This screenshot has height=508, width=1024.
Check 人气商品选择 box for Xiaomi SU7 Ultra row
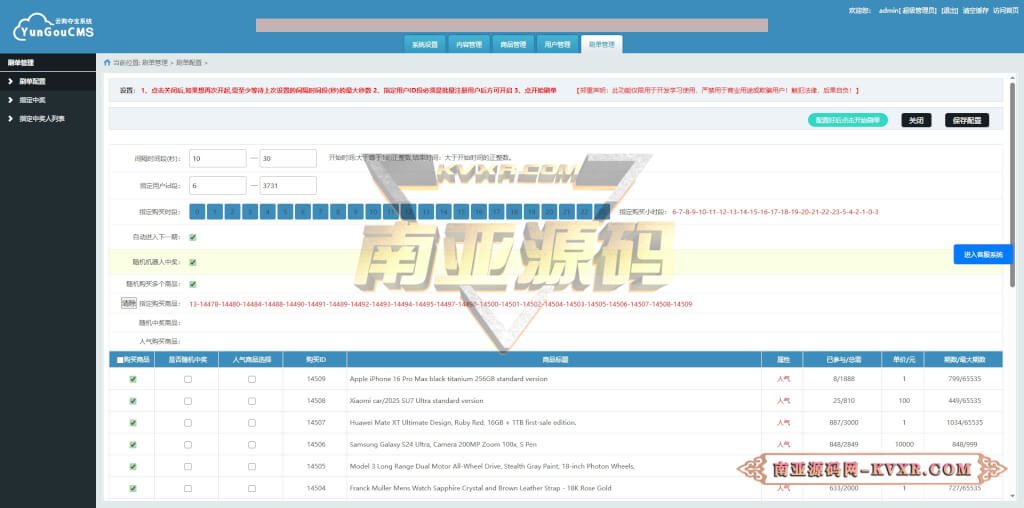coord(251,401)
